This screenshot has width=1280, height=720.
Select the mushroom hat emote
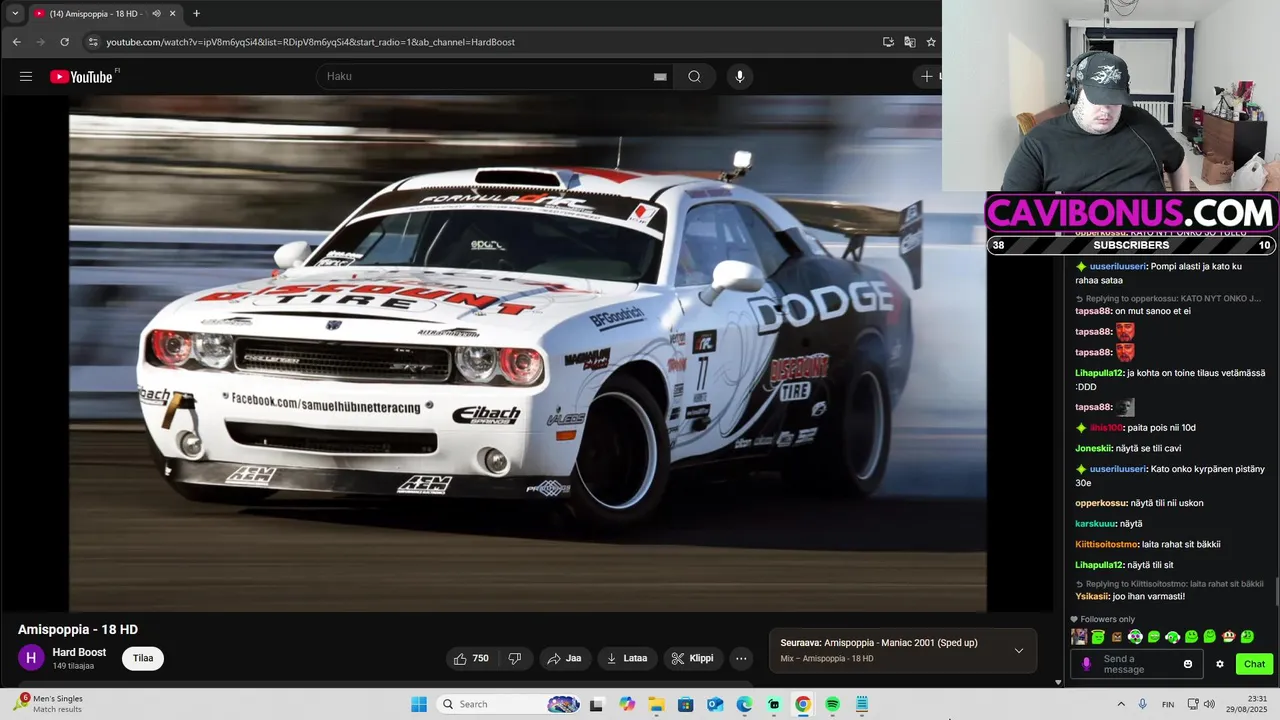point(1228,636)
